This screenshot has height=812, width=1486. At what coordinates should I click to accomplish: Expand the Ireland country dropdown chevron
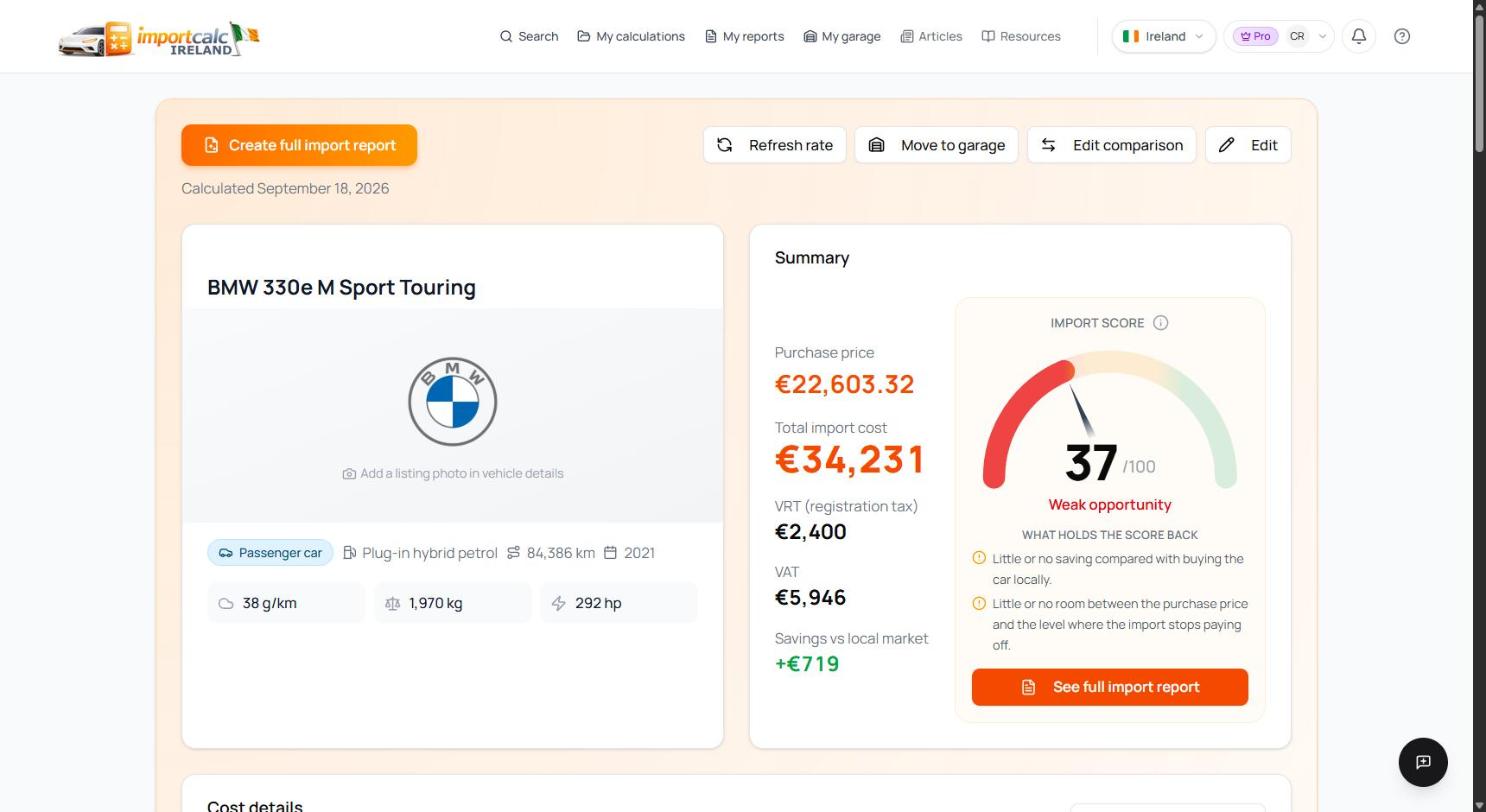1199,37
